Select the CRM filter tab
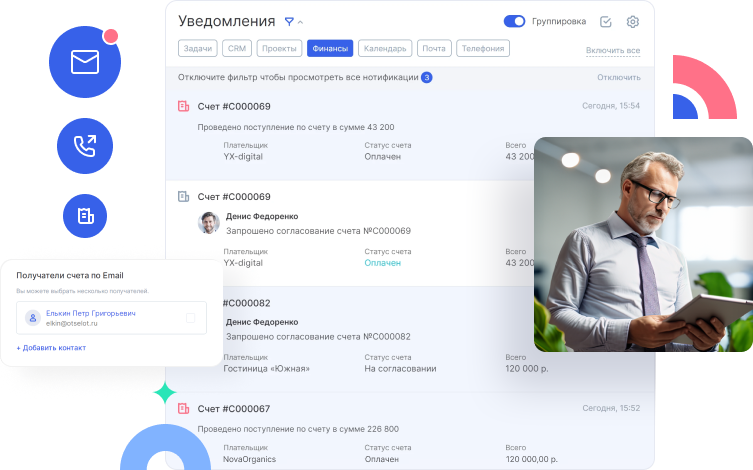Image resolution: width=753 pixels, height=470 pixels. (237, 48)
